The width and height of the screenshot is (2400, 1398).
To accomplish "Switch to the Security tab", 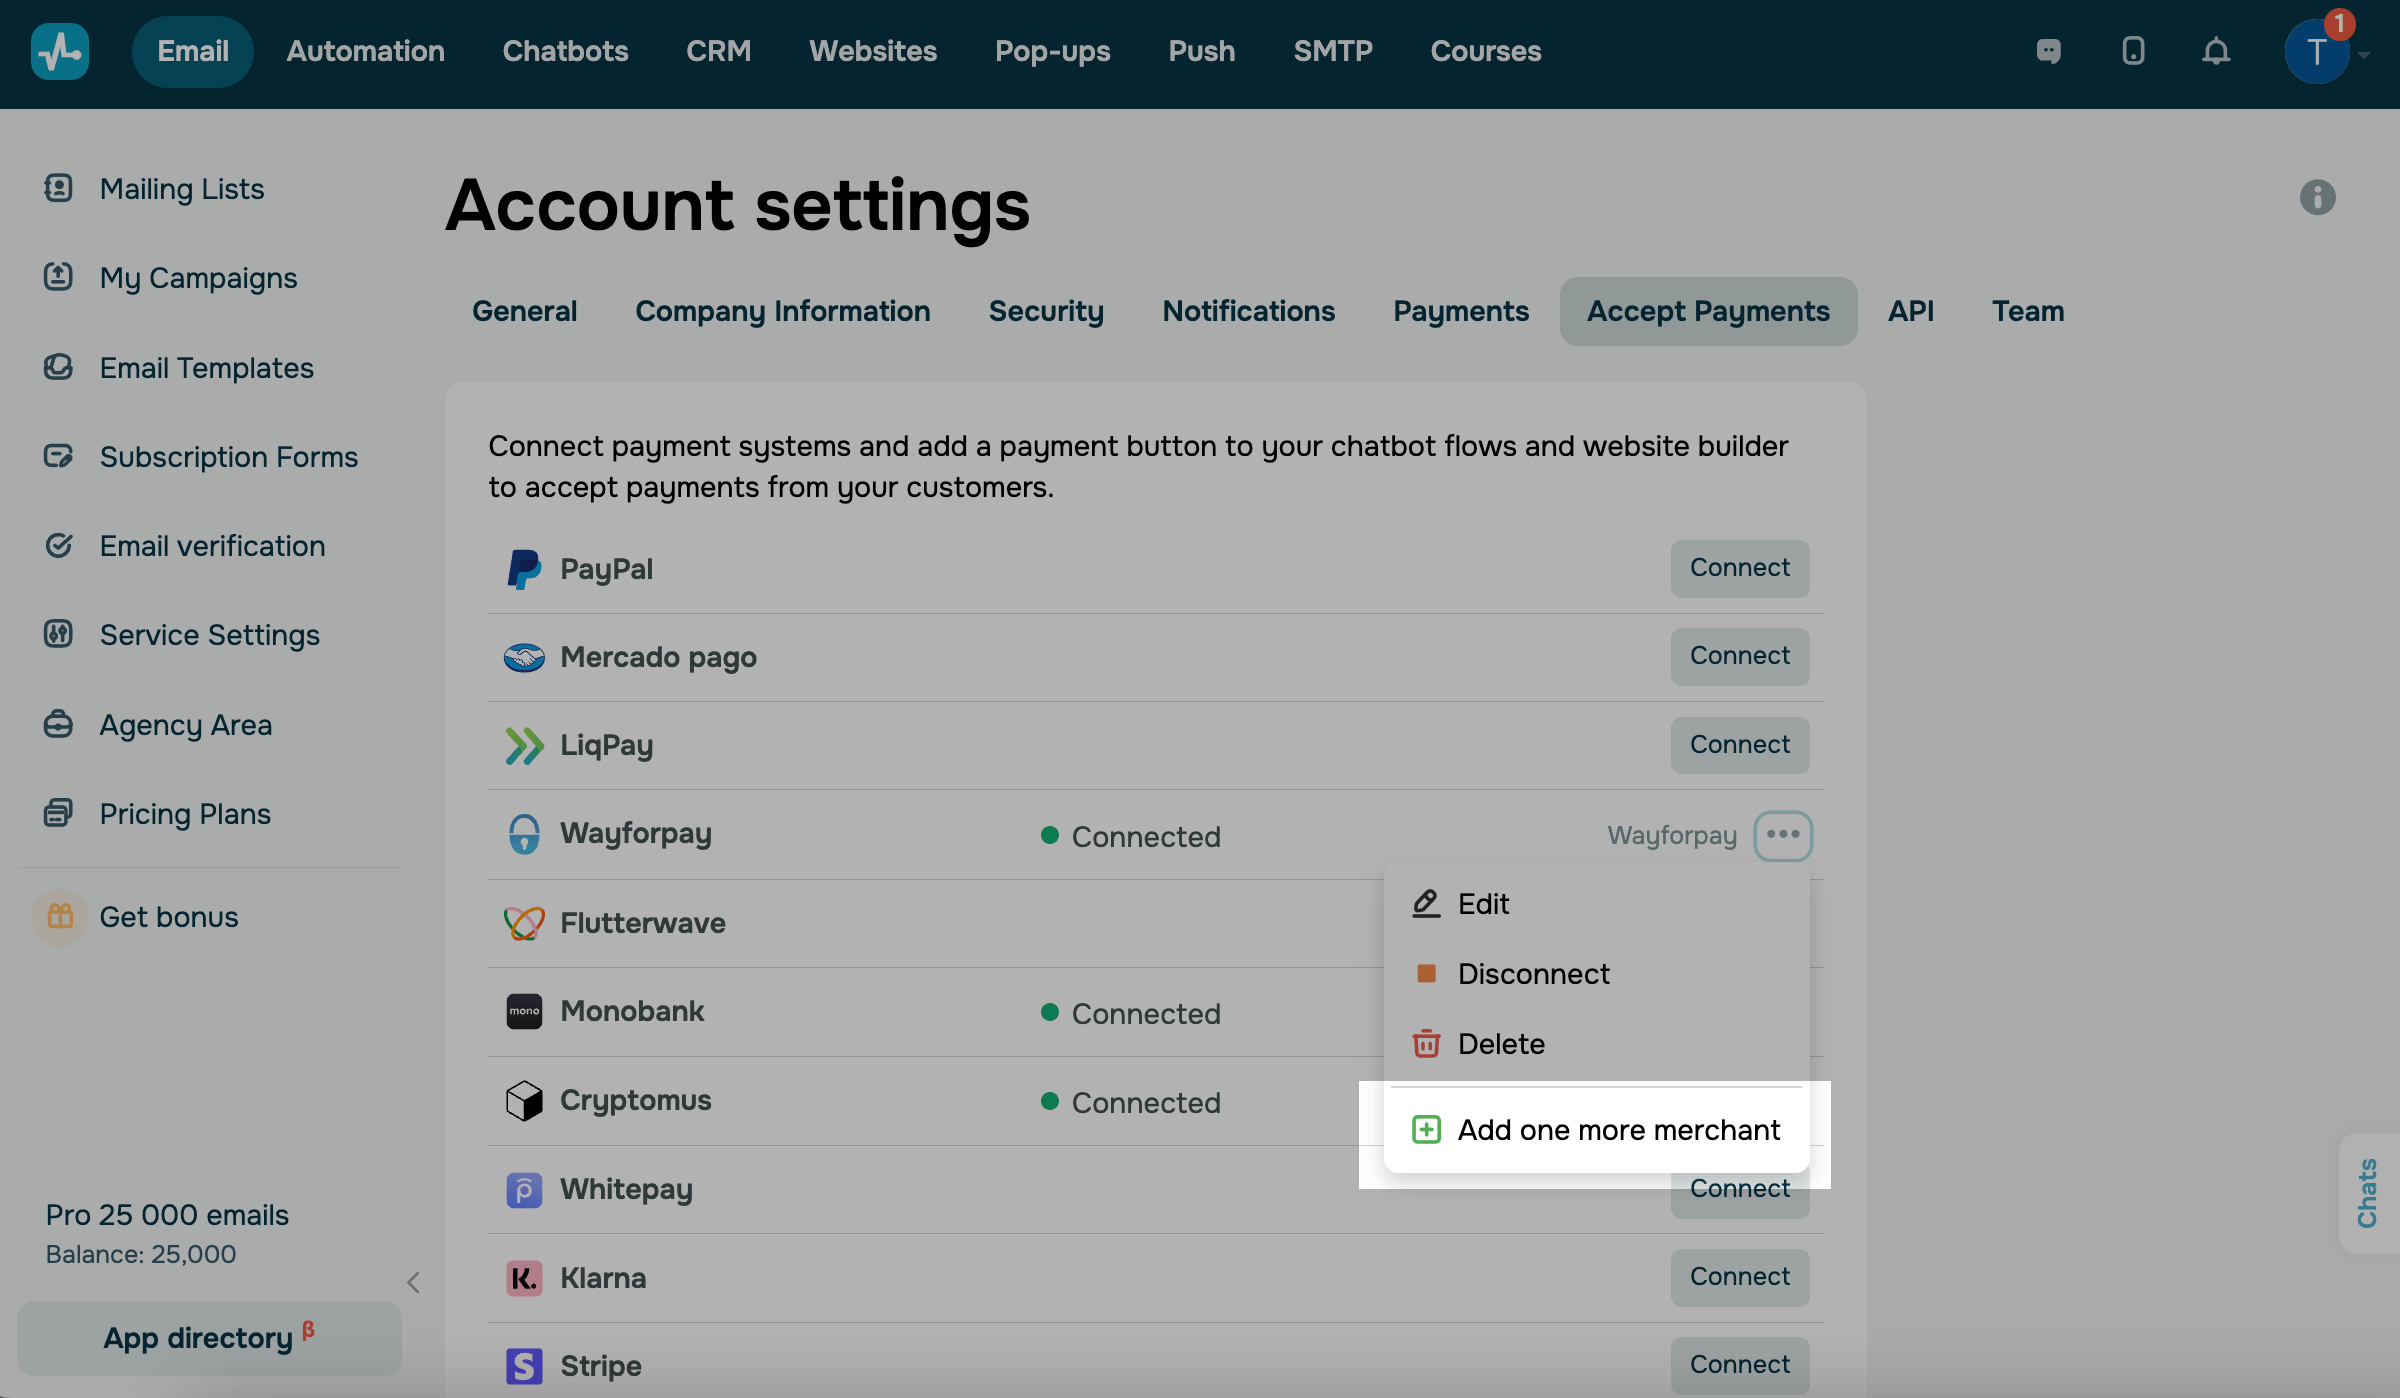I will pos(1046,311).
